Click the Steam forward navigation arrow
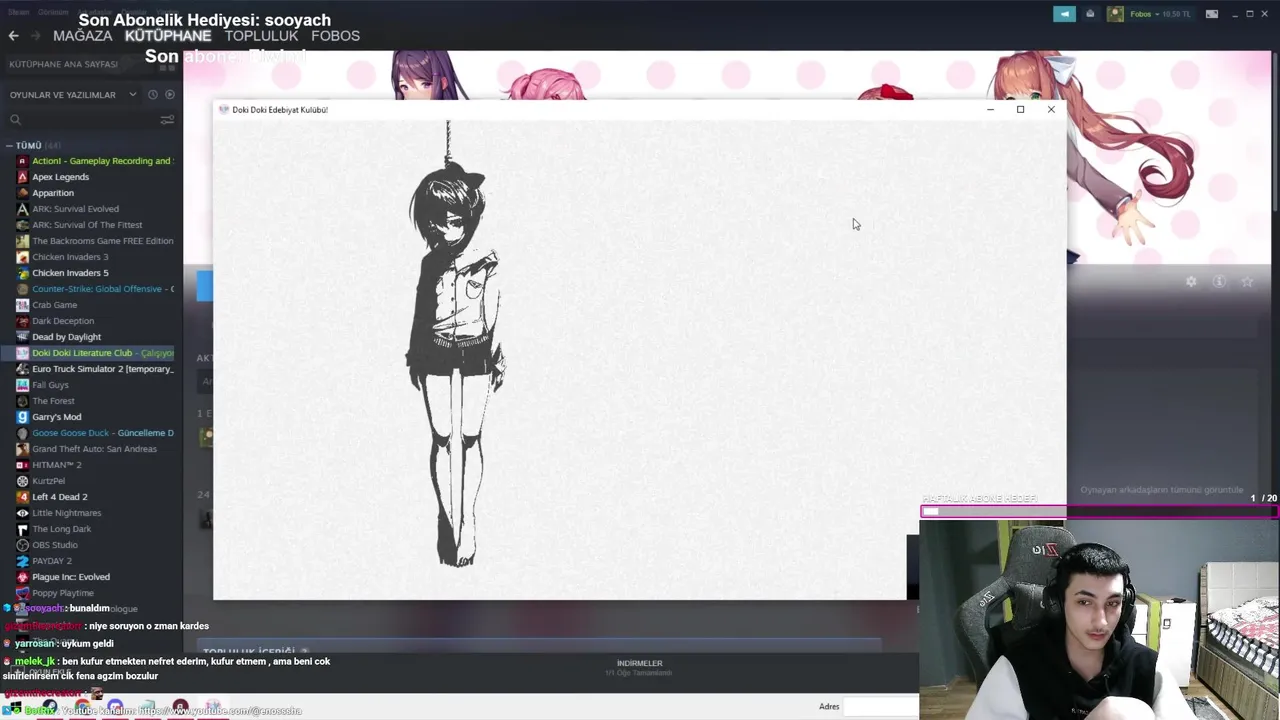 click(35, 36)
